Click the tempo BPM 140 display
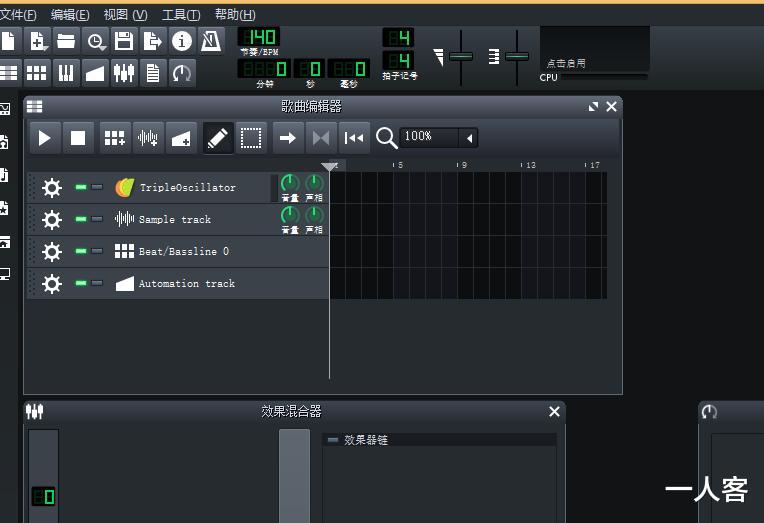The height and width of the screenshot is (523, 764). pos(259,37)
